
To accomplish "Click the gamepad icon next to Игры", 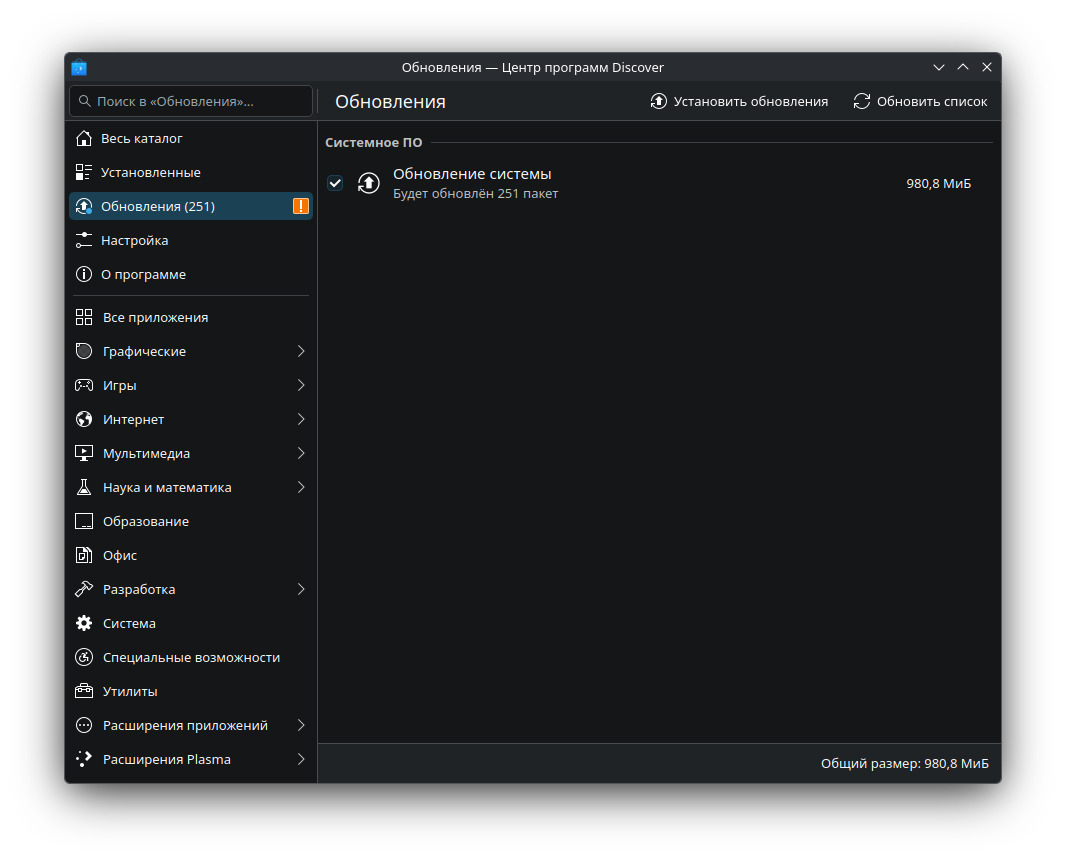I will [84, 385].
